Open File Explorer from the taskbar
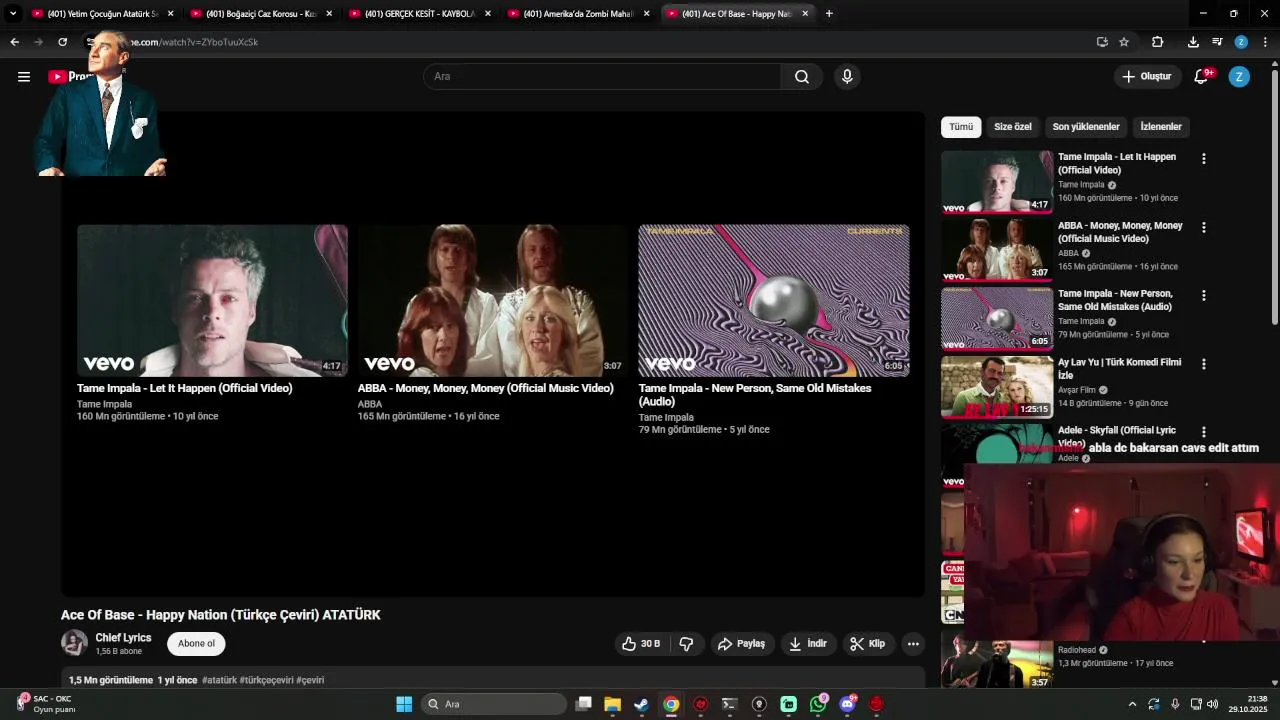 pos(612,704)
